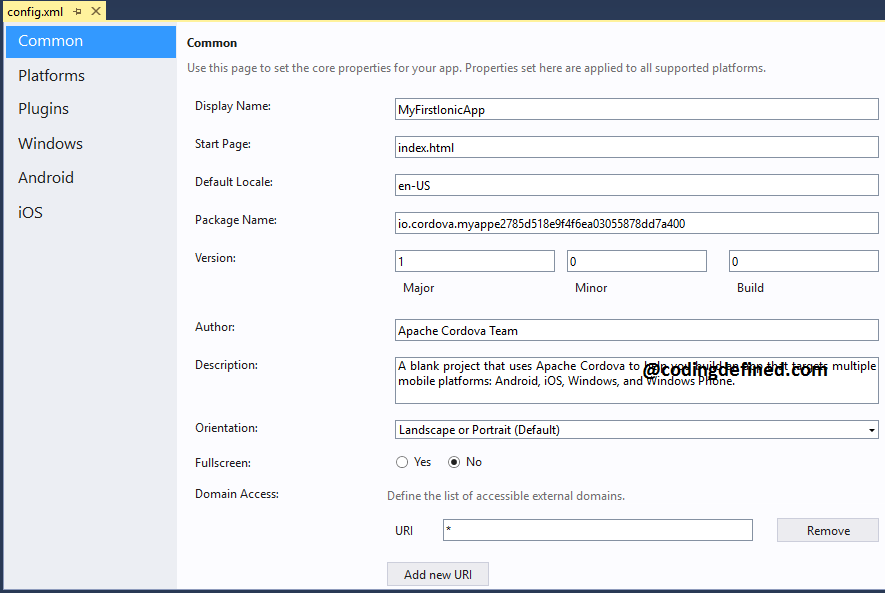Viewport: 885px width, 593px height.
Task: Expand orientation options with the dropdown arrow
Action: pos(872,429)
